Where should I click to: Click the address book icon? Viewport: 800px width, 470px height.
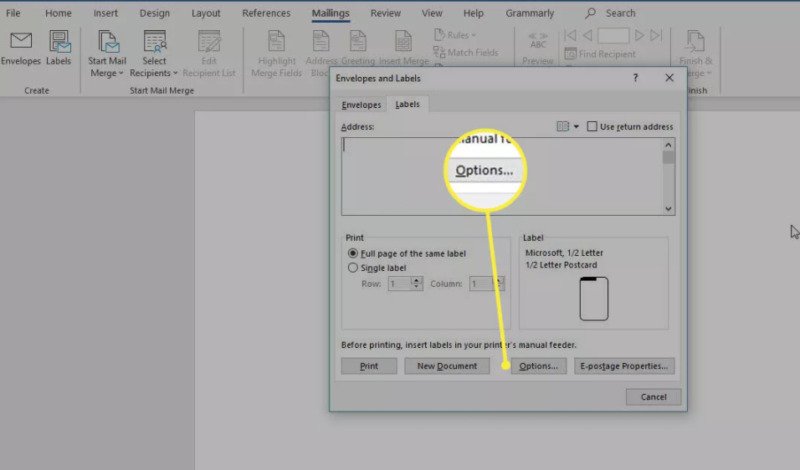562,126
